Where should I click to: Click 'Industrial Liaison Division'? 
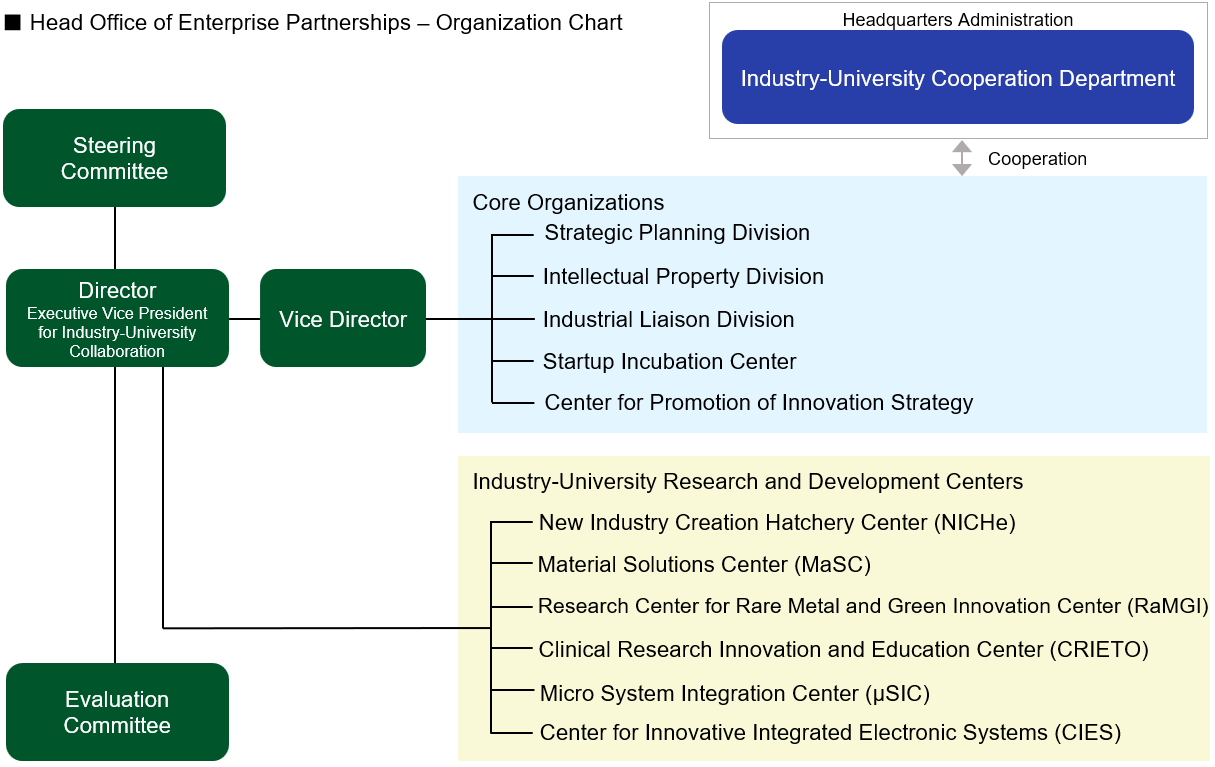coord(668,320)
